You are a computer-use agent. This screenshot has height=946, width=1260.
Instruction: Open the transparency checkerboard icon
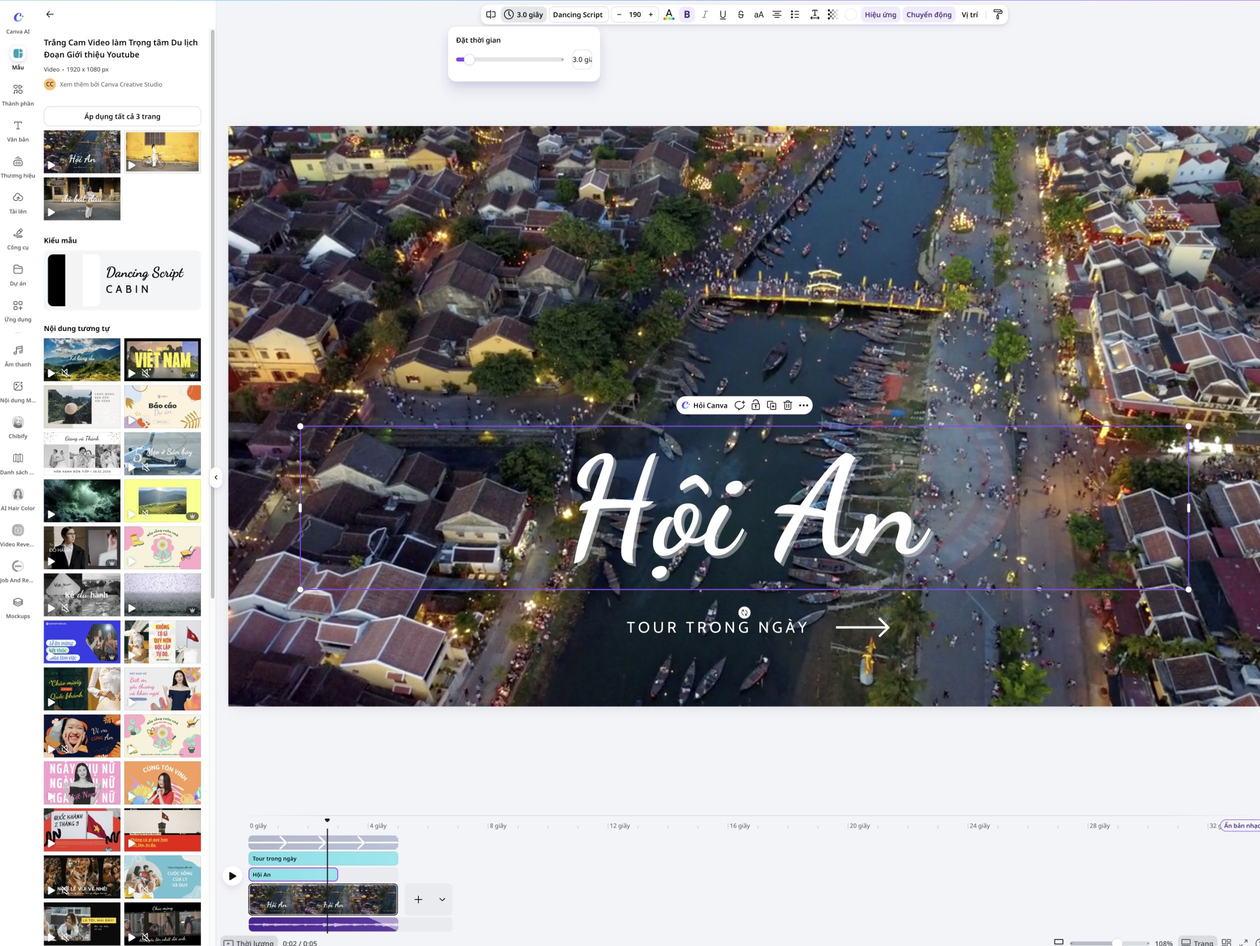pos(832,15)
